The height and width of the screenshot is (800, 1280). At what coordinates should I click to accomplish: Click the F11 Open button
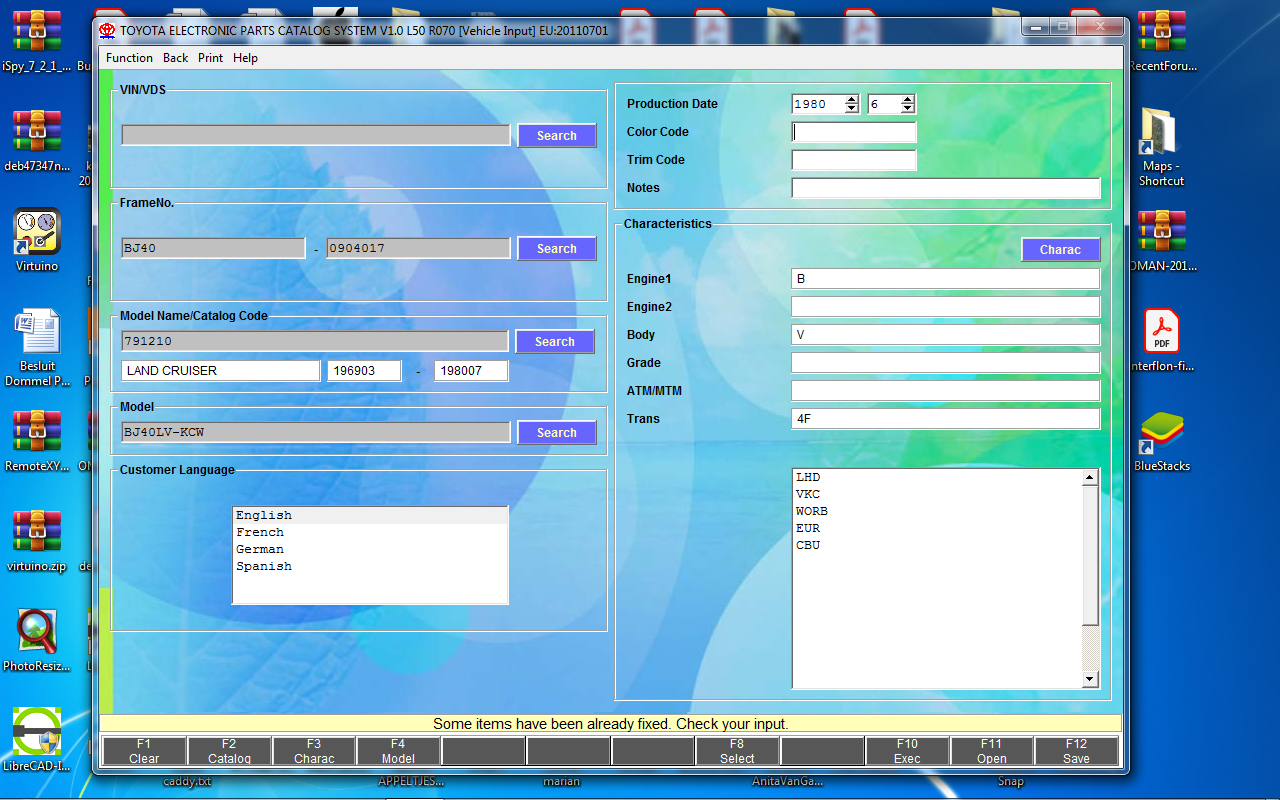[x=992, y=751]
